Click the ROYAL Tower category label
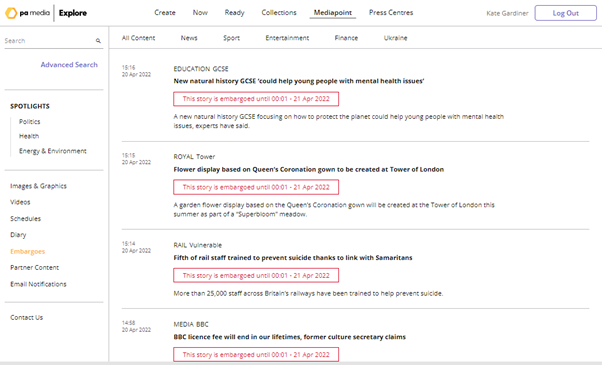602x365 pixels. coord(194,157)
